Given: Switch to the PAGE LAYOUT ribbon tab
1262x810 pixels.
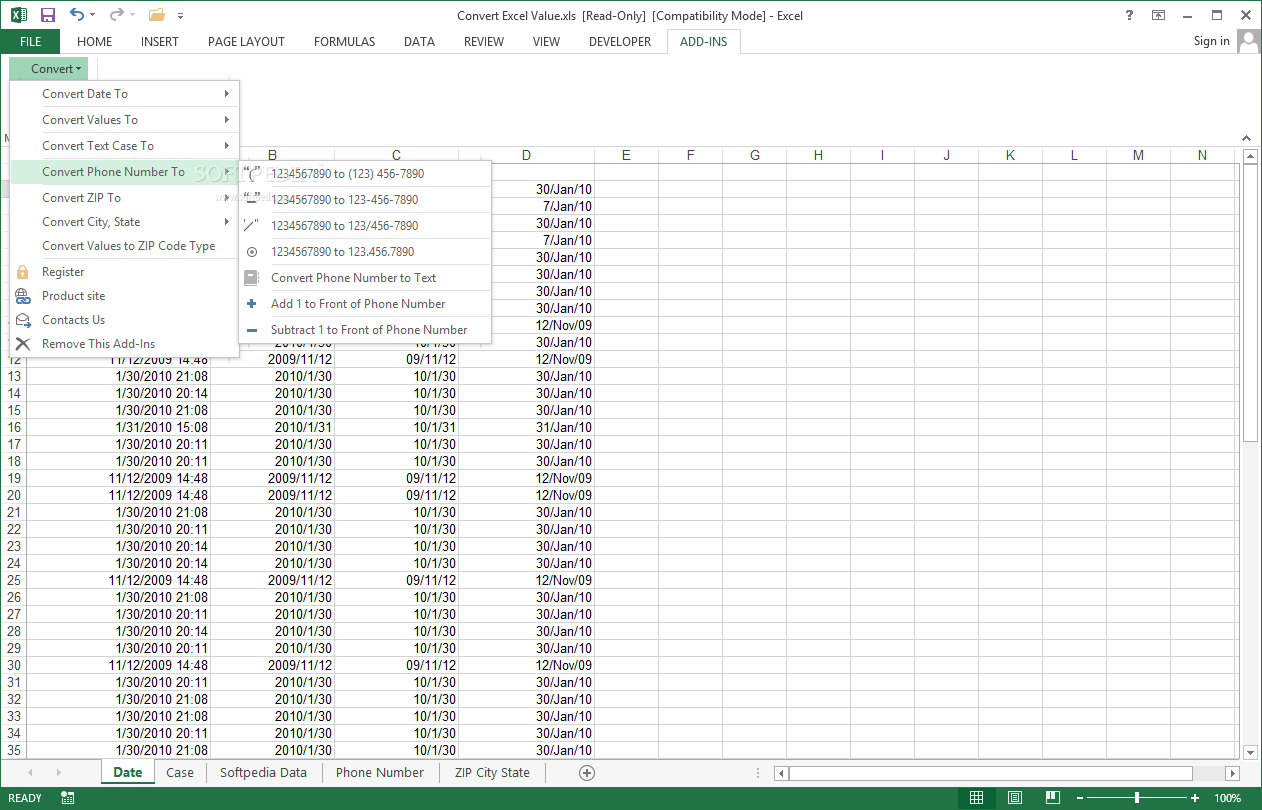Looking at the screenshot, I should (246, 41).
